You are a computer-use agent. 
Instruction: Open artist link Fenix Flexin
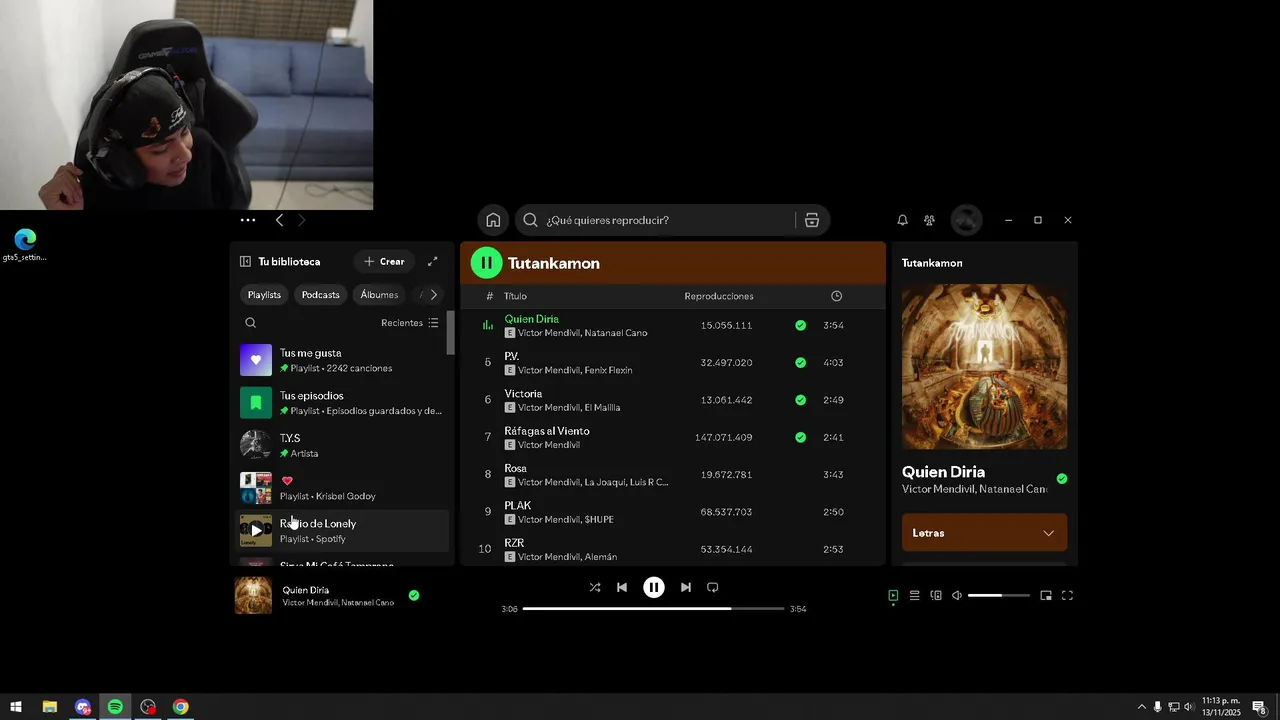[x=608, y=370]
